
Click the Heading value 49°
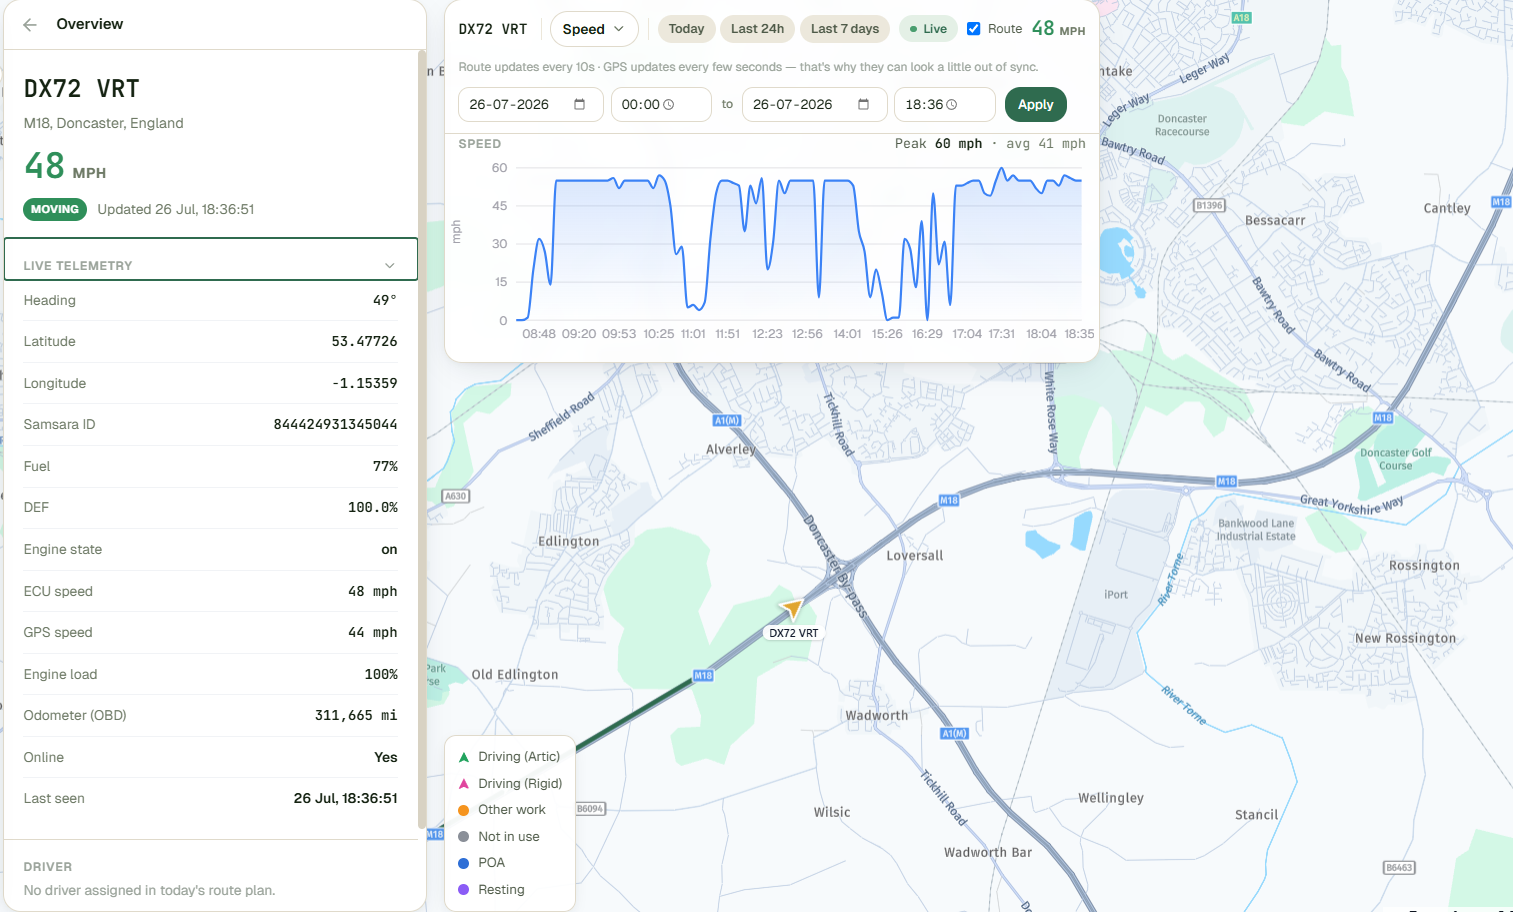click(385, 300)
